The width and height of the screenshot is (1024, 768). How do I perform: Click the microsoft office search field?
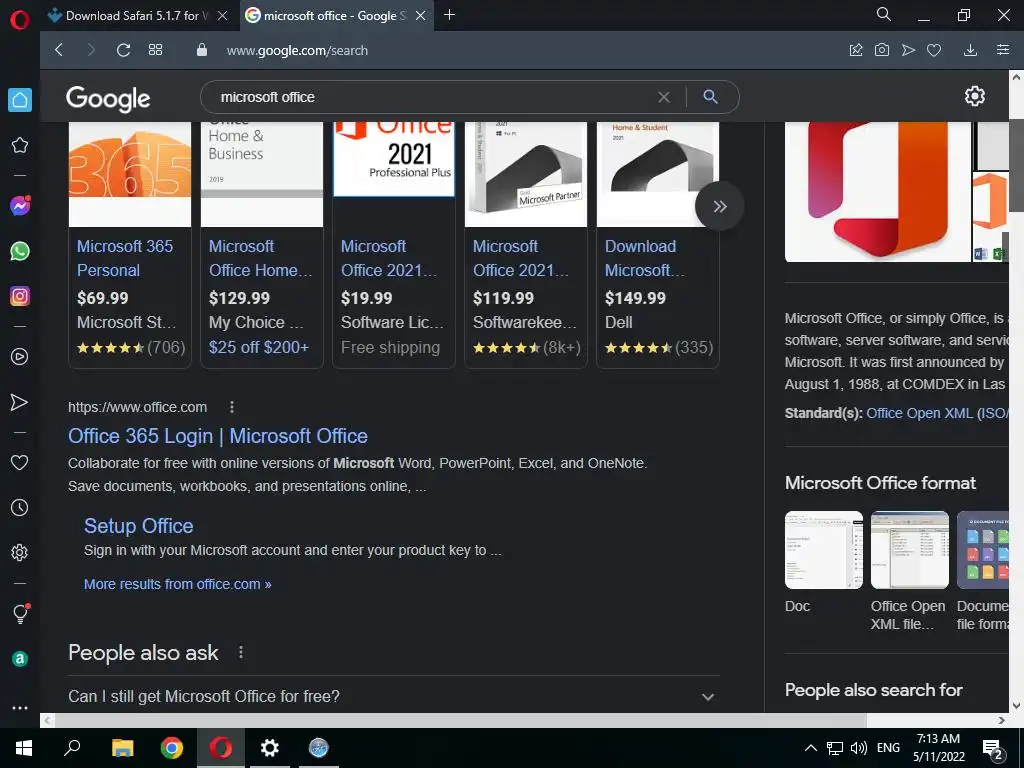click(x=431, y=97)
